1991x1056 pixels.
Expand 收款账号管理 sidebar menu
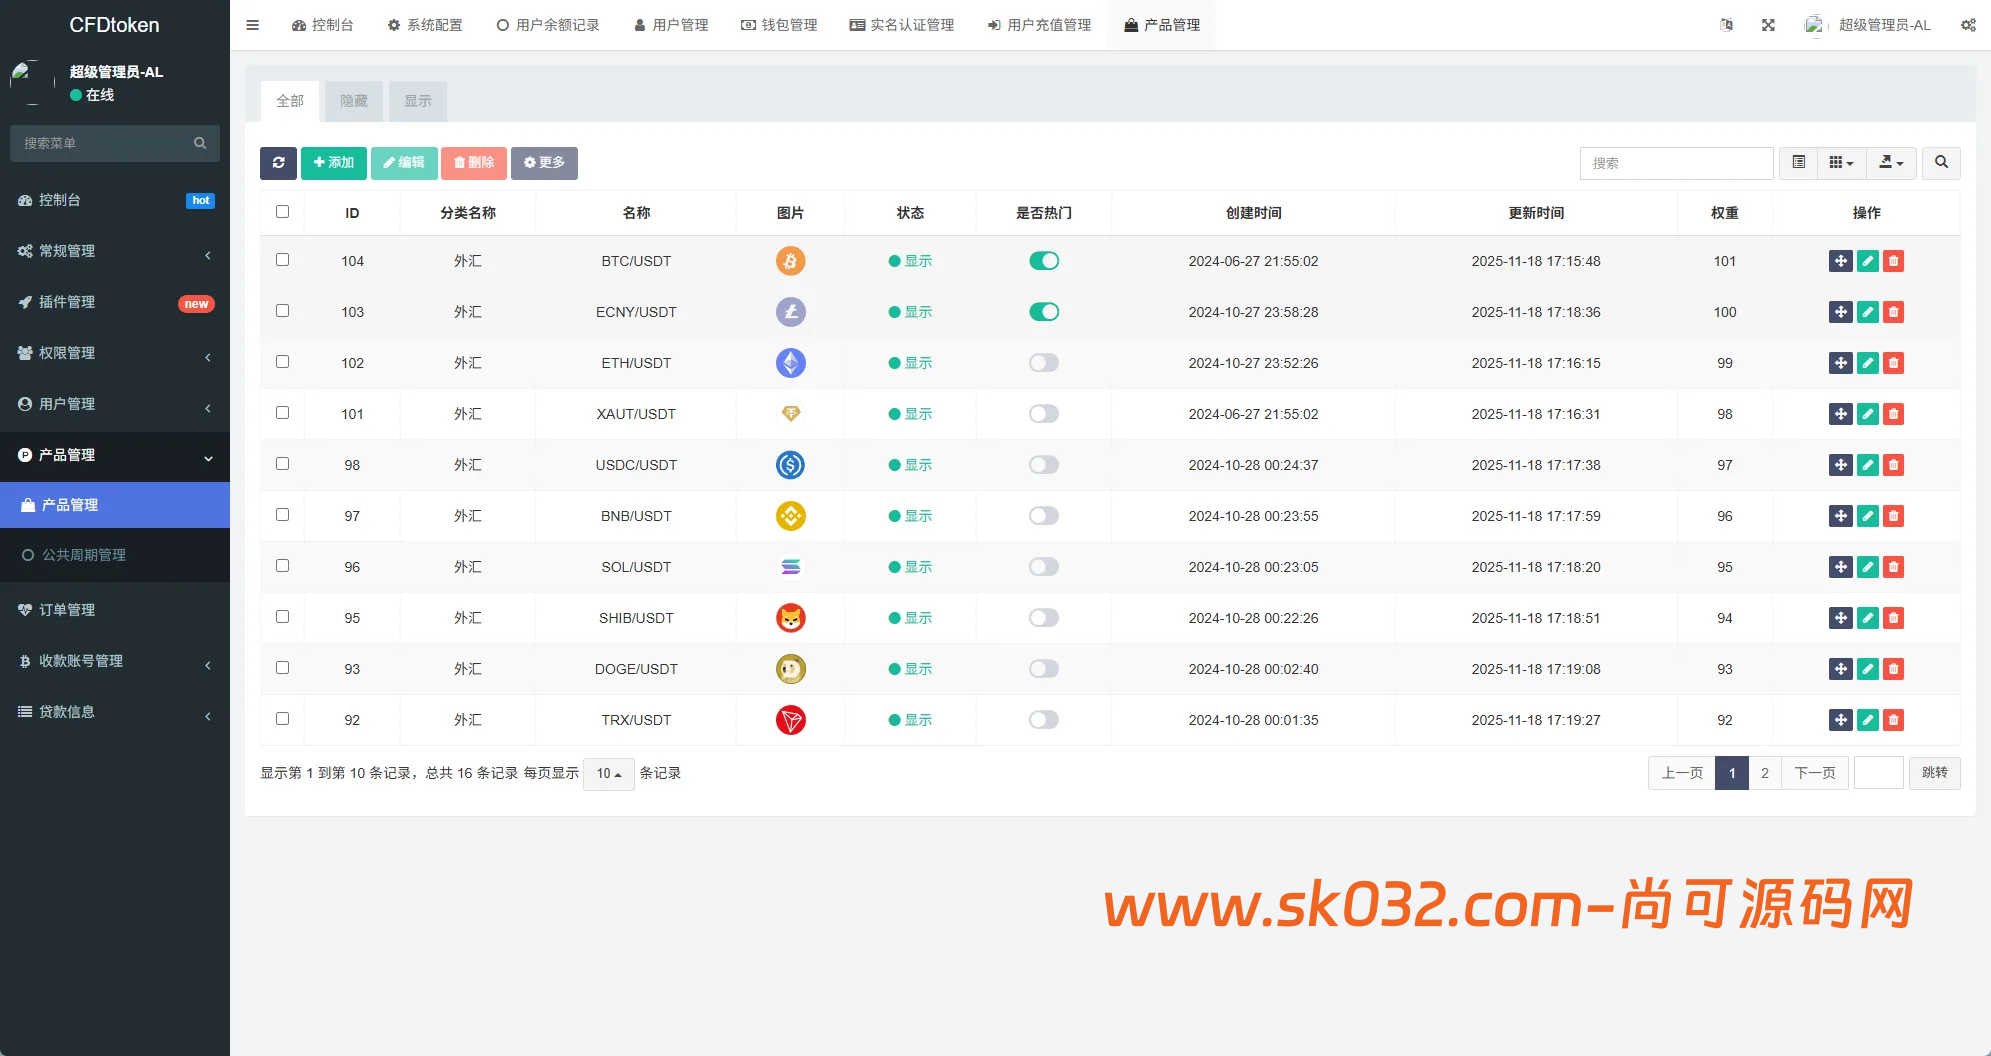pyautogui.click(x=115, y=661)
